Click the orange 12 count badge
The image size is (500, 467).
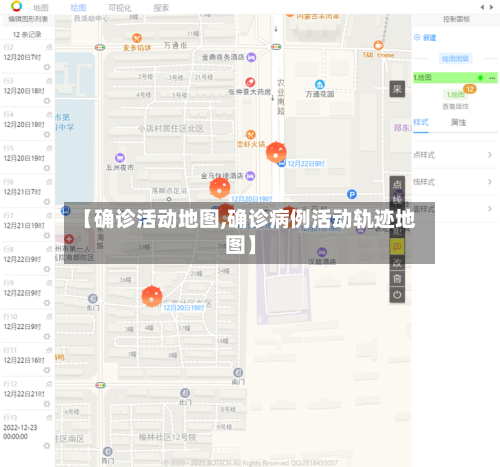pos(470,89)
